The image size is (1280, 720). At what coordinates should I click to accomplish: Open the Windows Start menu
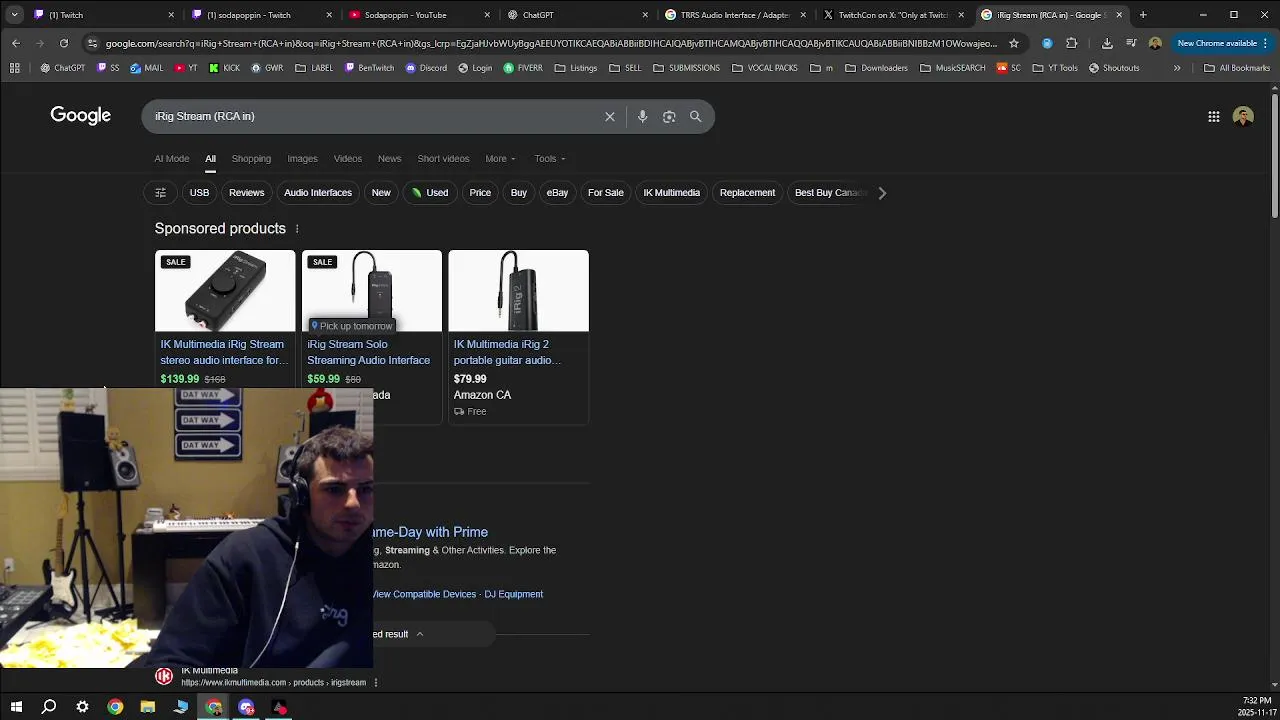16,707
